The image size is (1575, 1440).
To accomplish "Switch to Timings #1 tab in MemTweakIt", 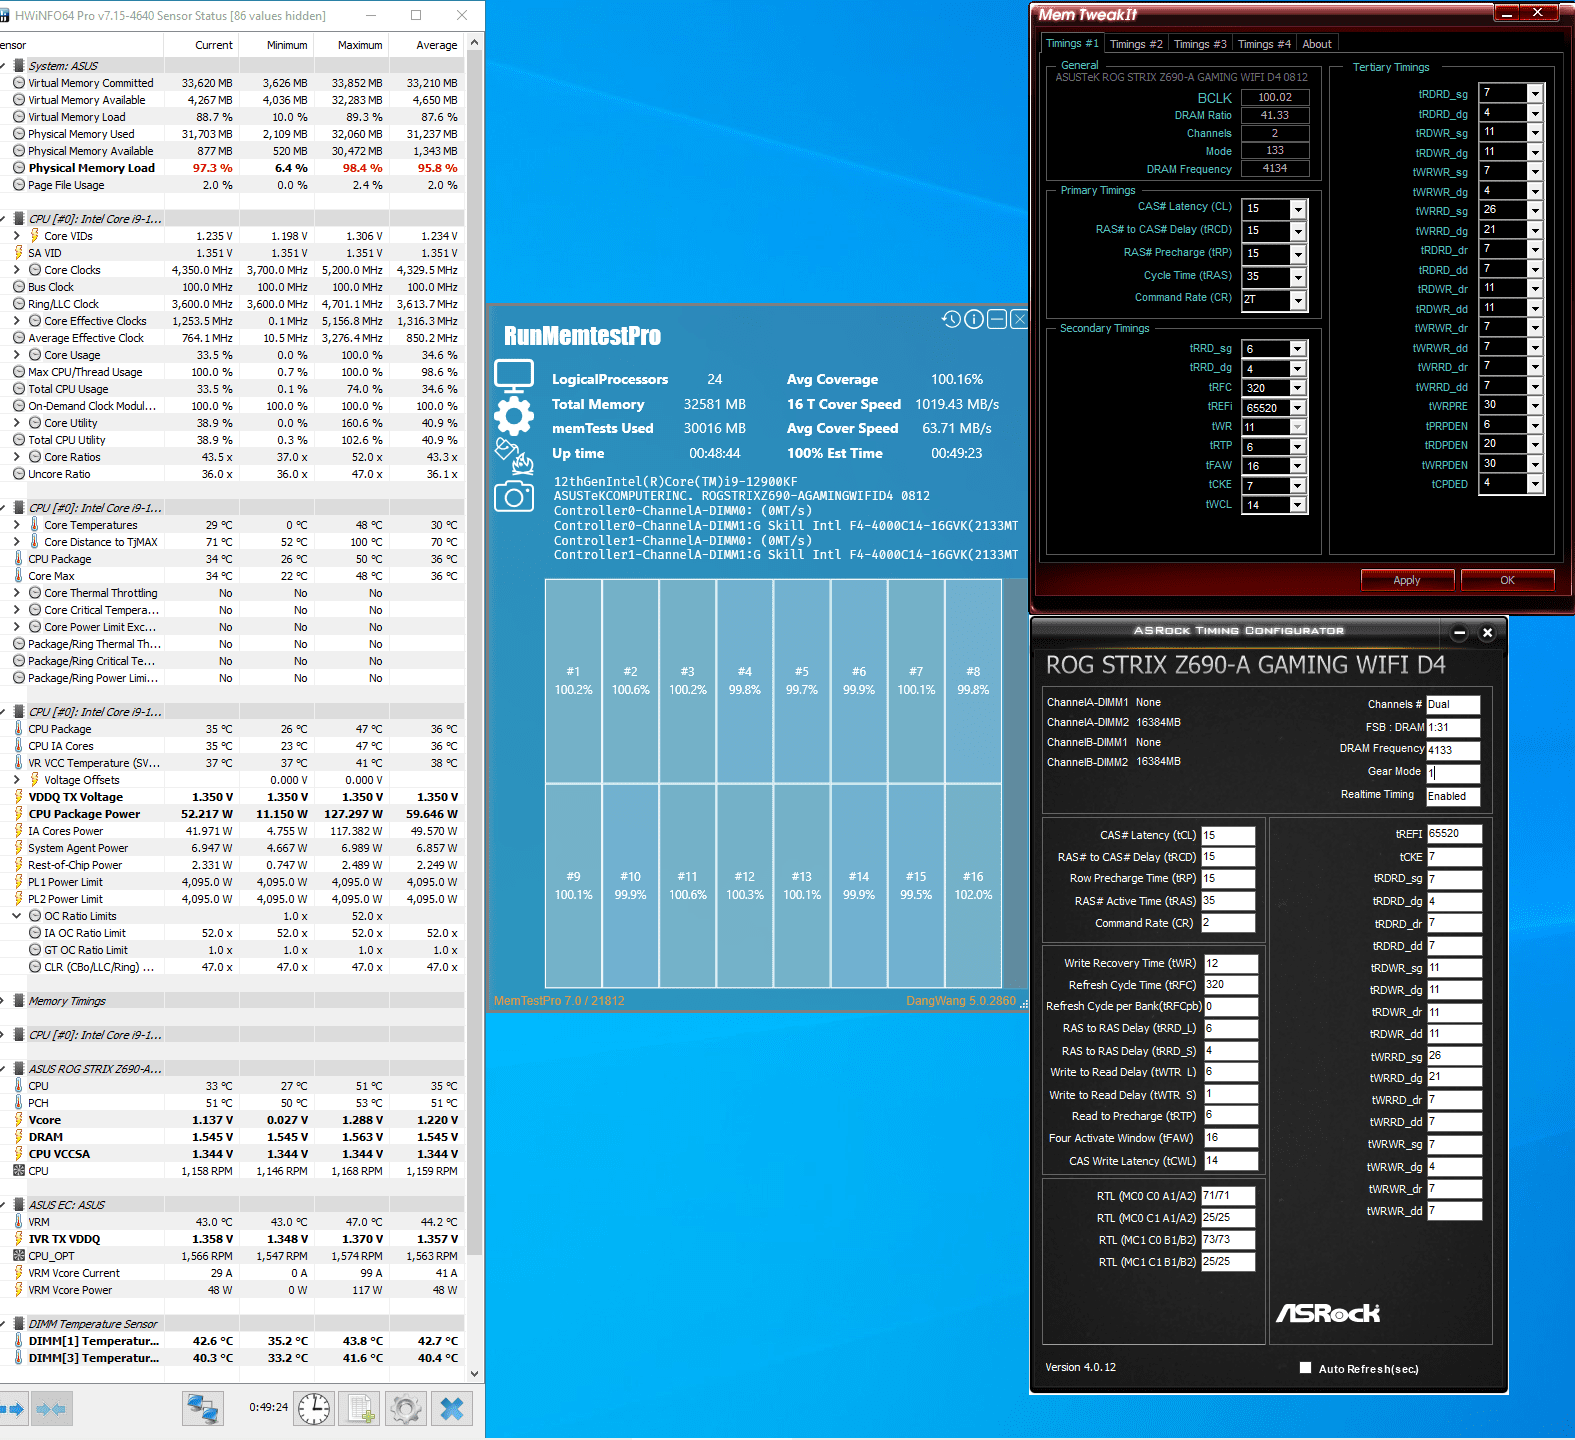I will 1072,43.
